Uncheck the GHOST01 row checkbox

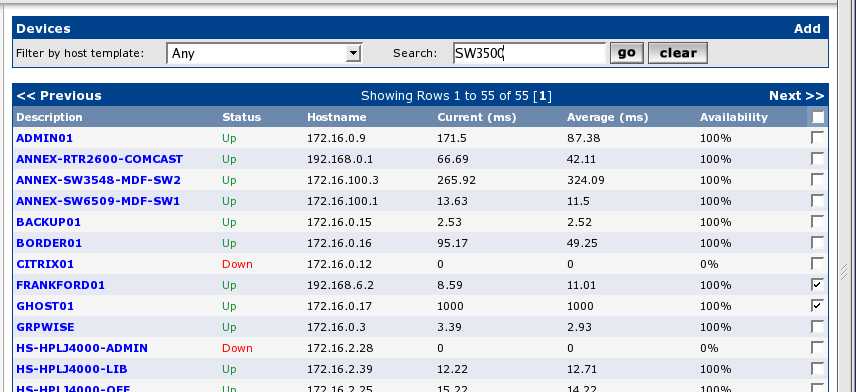817,306
